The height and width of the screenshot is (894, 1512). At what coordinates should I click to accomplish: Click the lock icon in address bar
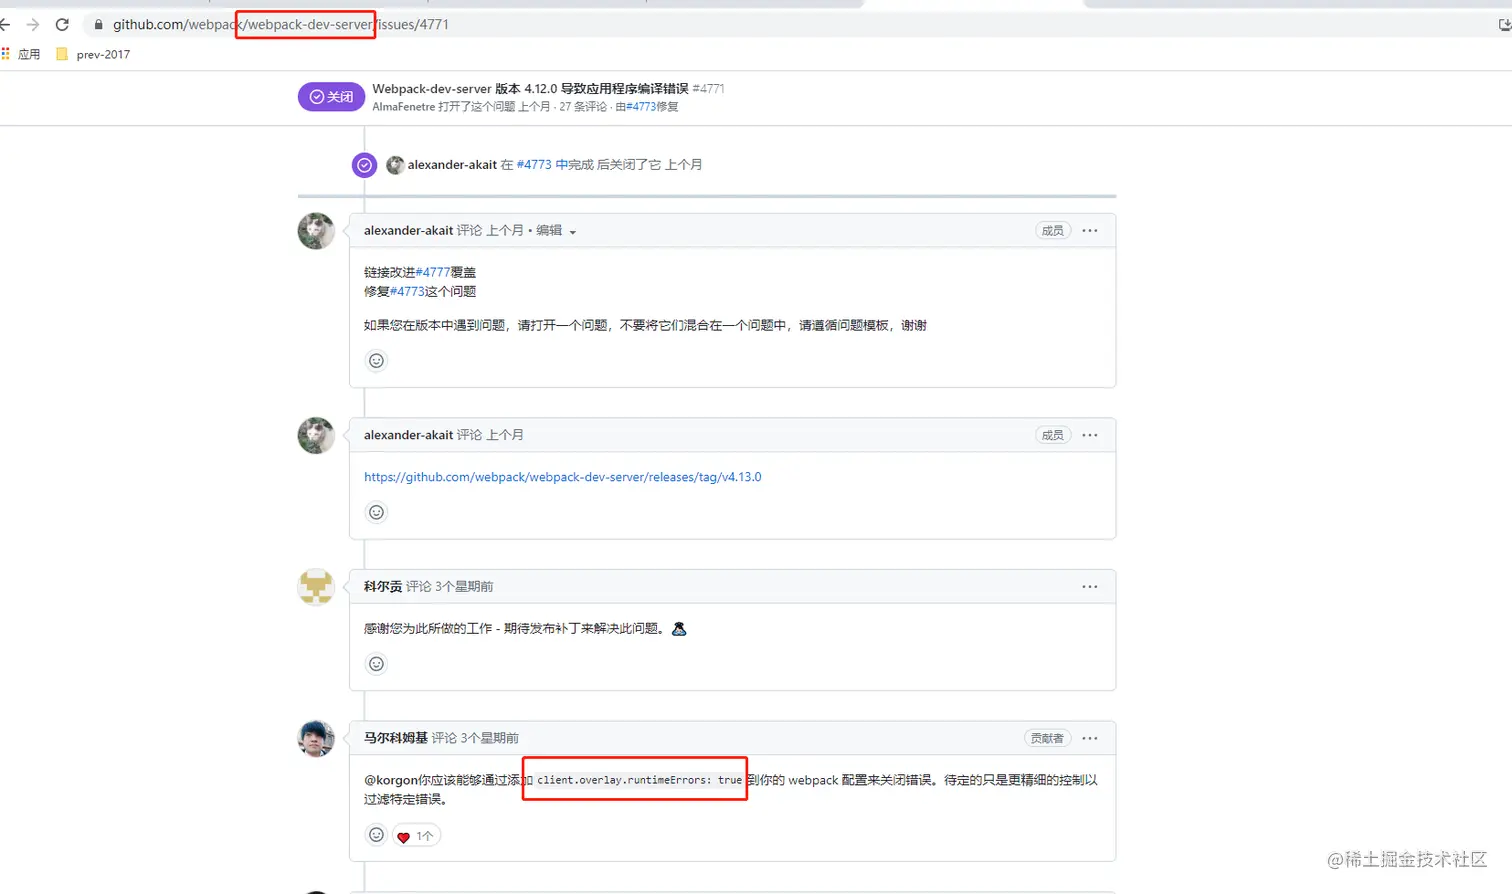pyautogui.click(x=97, y=24)
